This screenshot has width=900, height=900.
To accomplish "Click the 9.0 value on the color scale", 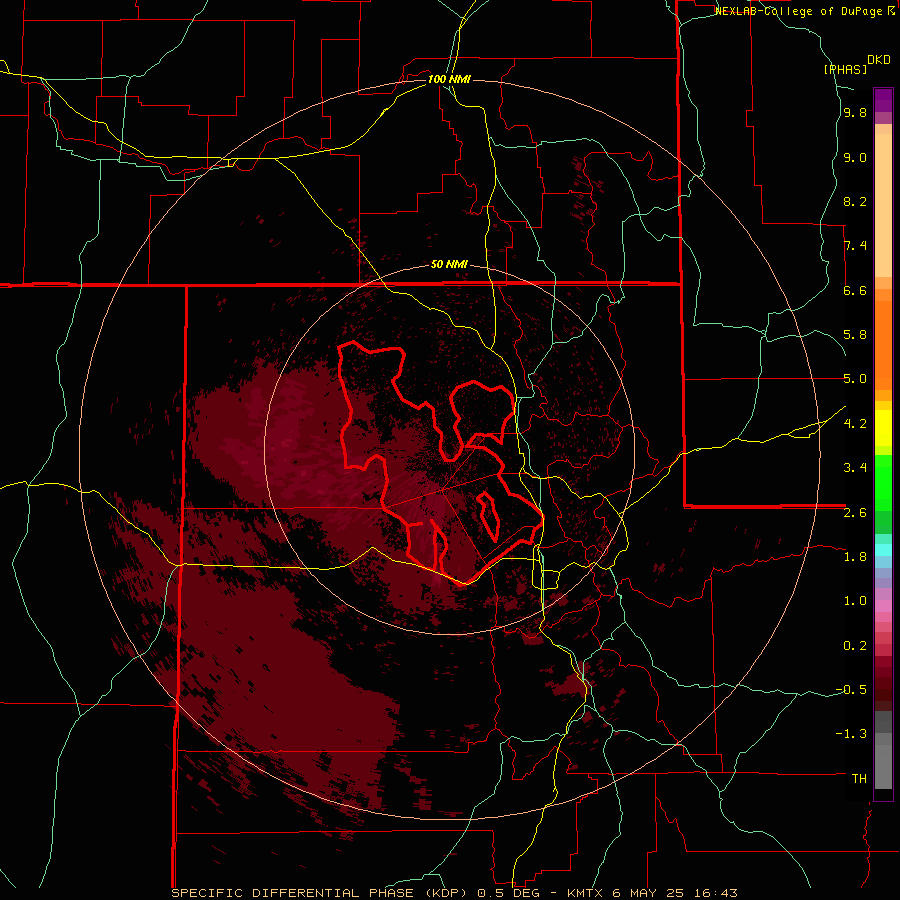I will click(855, 157).
